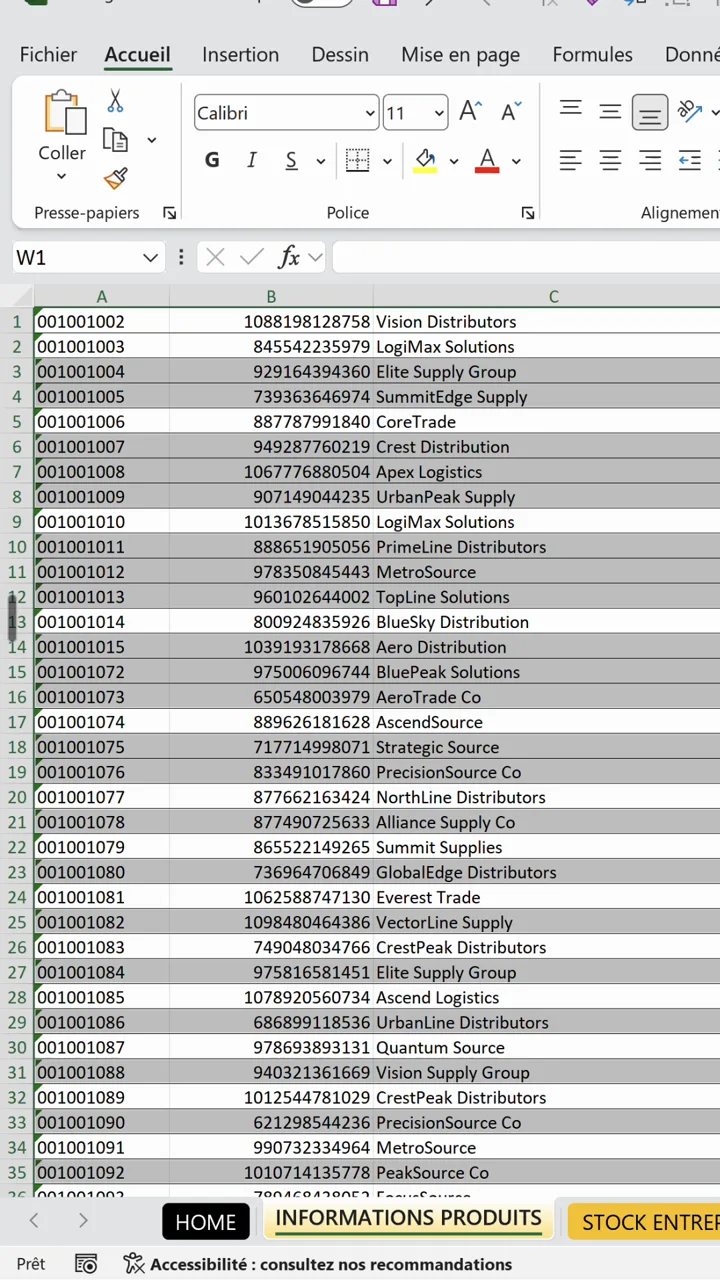Switch to the Insertion tab
The image size is (720, 1280).
click(x=240, y=55)
